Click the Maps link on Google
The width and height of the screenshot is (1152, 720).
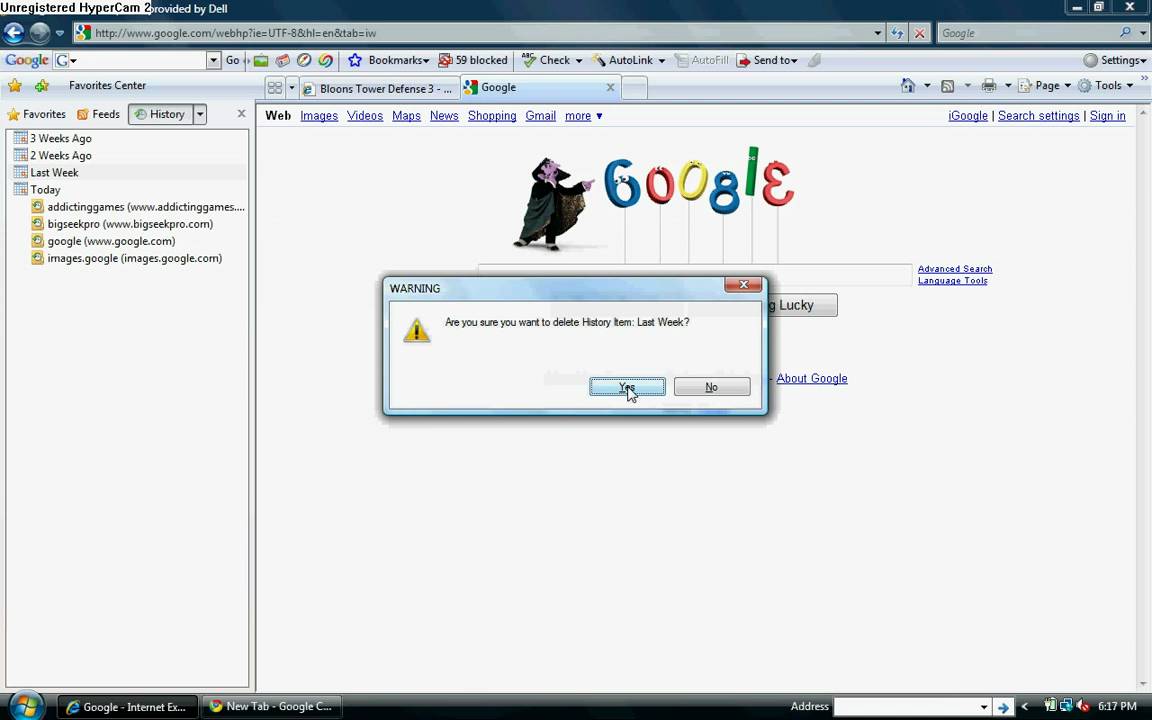click(x=406, y=116)
